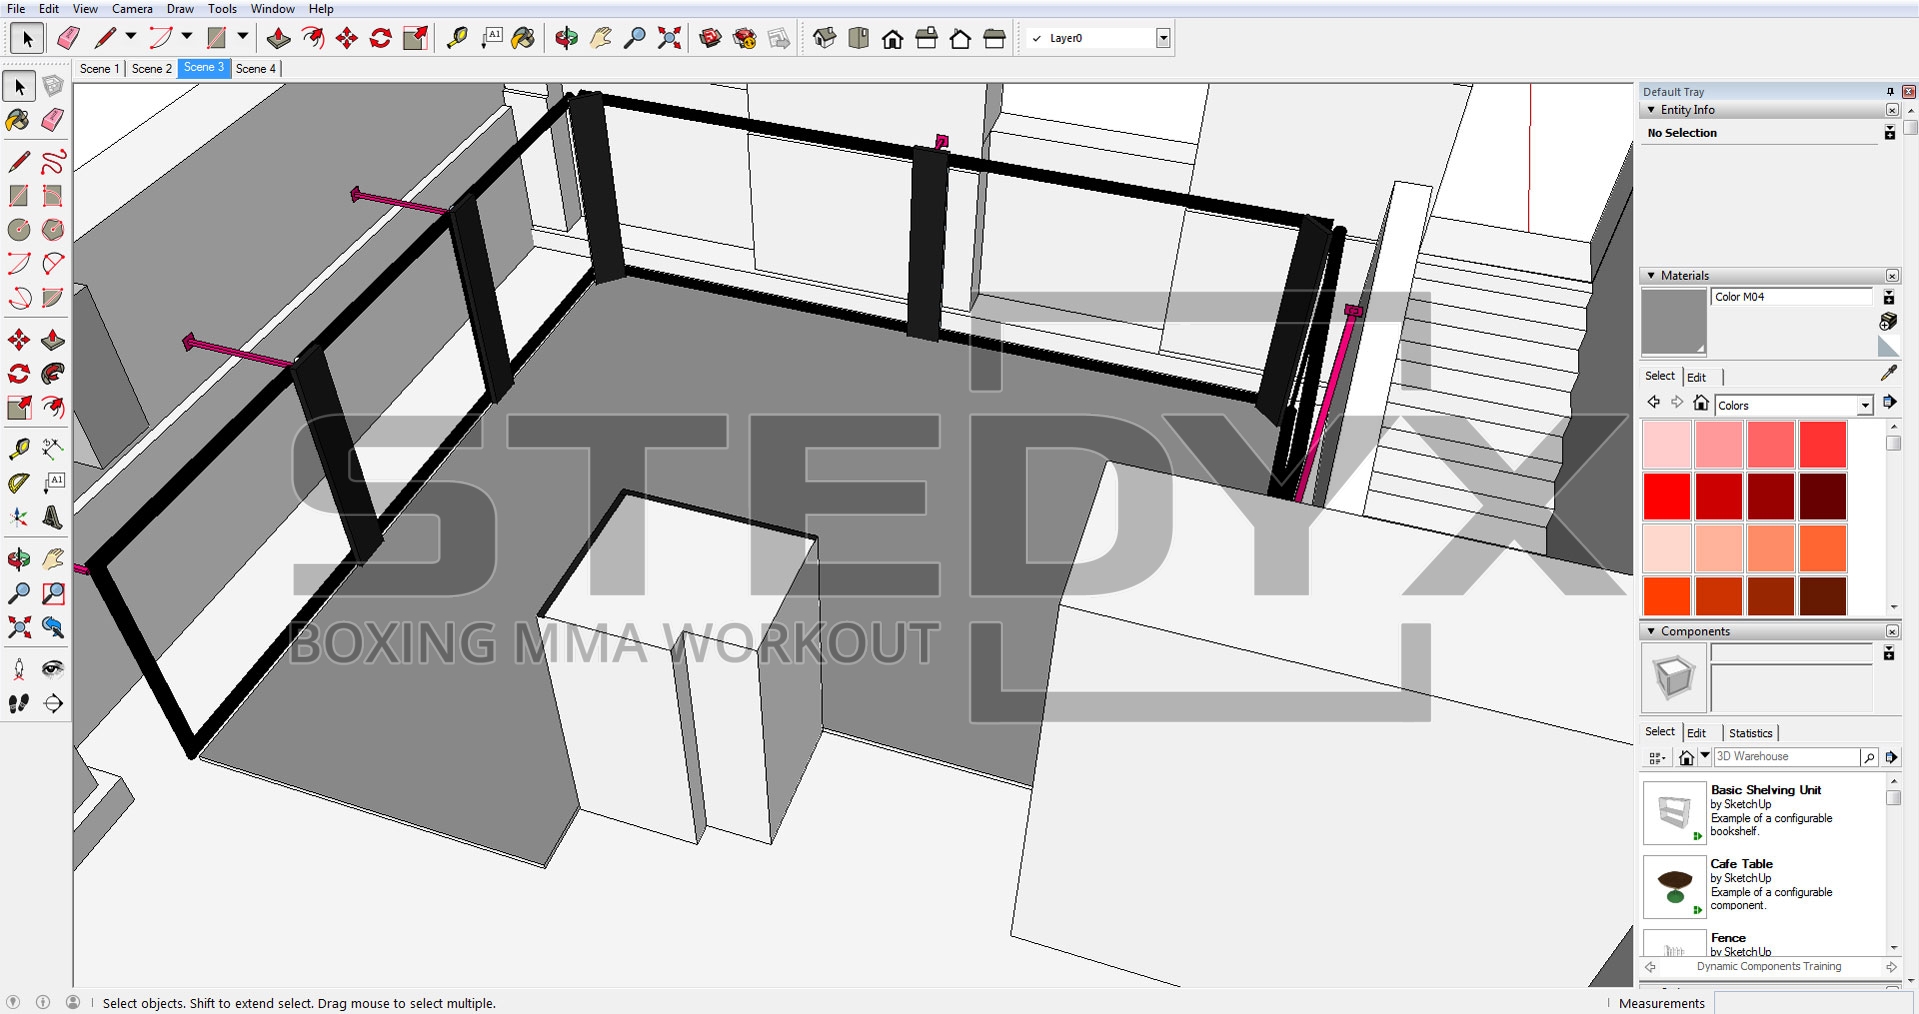Image resolution: width=1919 pixels, height=1014 pixels.
Task: Pick the lightest pink color swatch
Action: point(1667,445)
